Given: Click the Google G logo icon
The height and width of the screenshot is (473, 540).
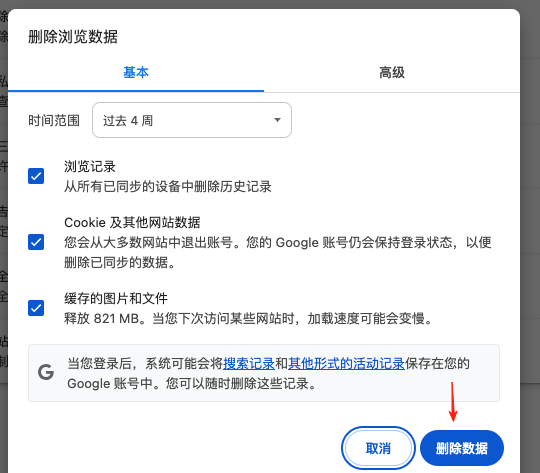Looking at the screenshot, I should pyautogui.click(x=46, y=372).
